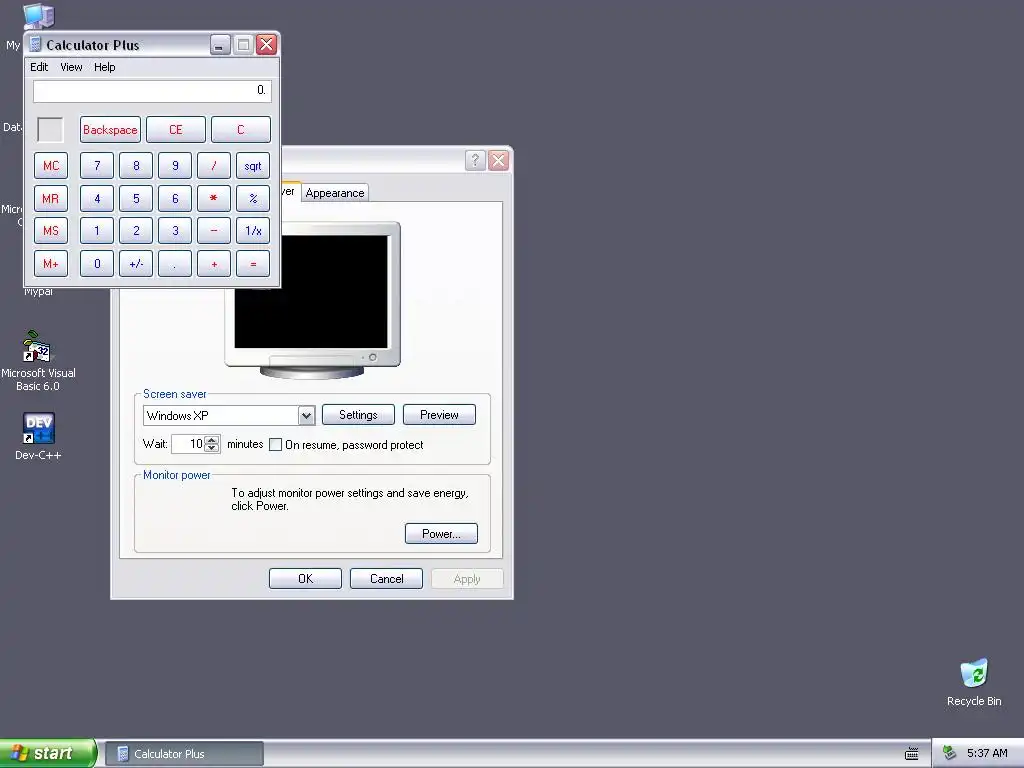Screen dimensions: 1024x768
Task: Decrease wait minutes with down arrow
Action: click(212, 449)
